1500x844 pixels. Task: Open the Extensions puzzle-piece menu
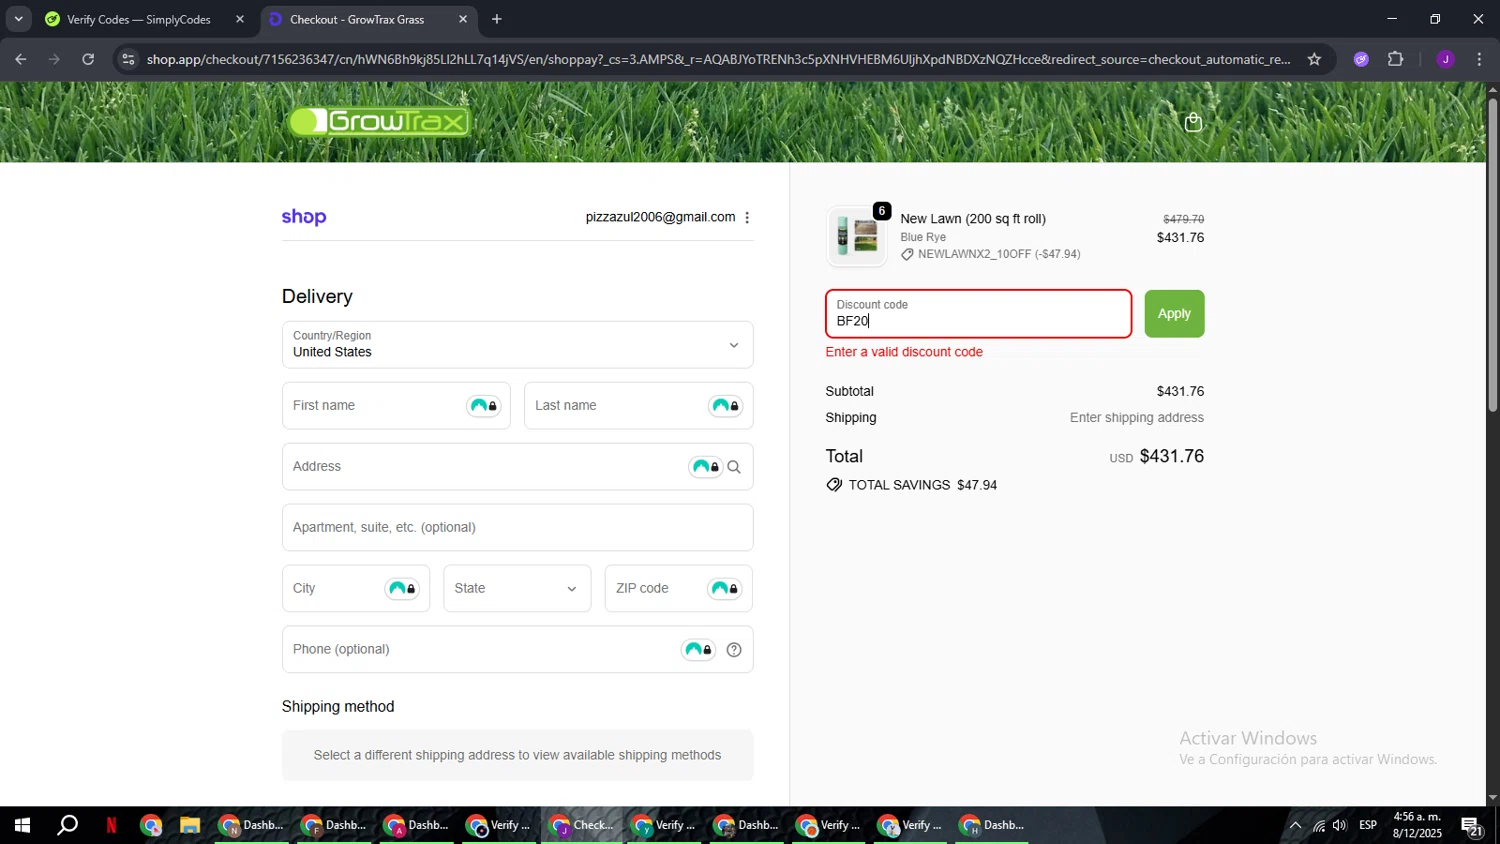pyautogui.click(x=1396, y=59)
